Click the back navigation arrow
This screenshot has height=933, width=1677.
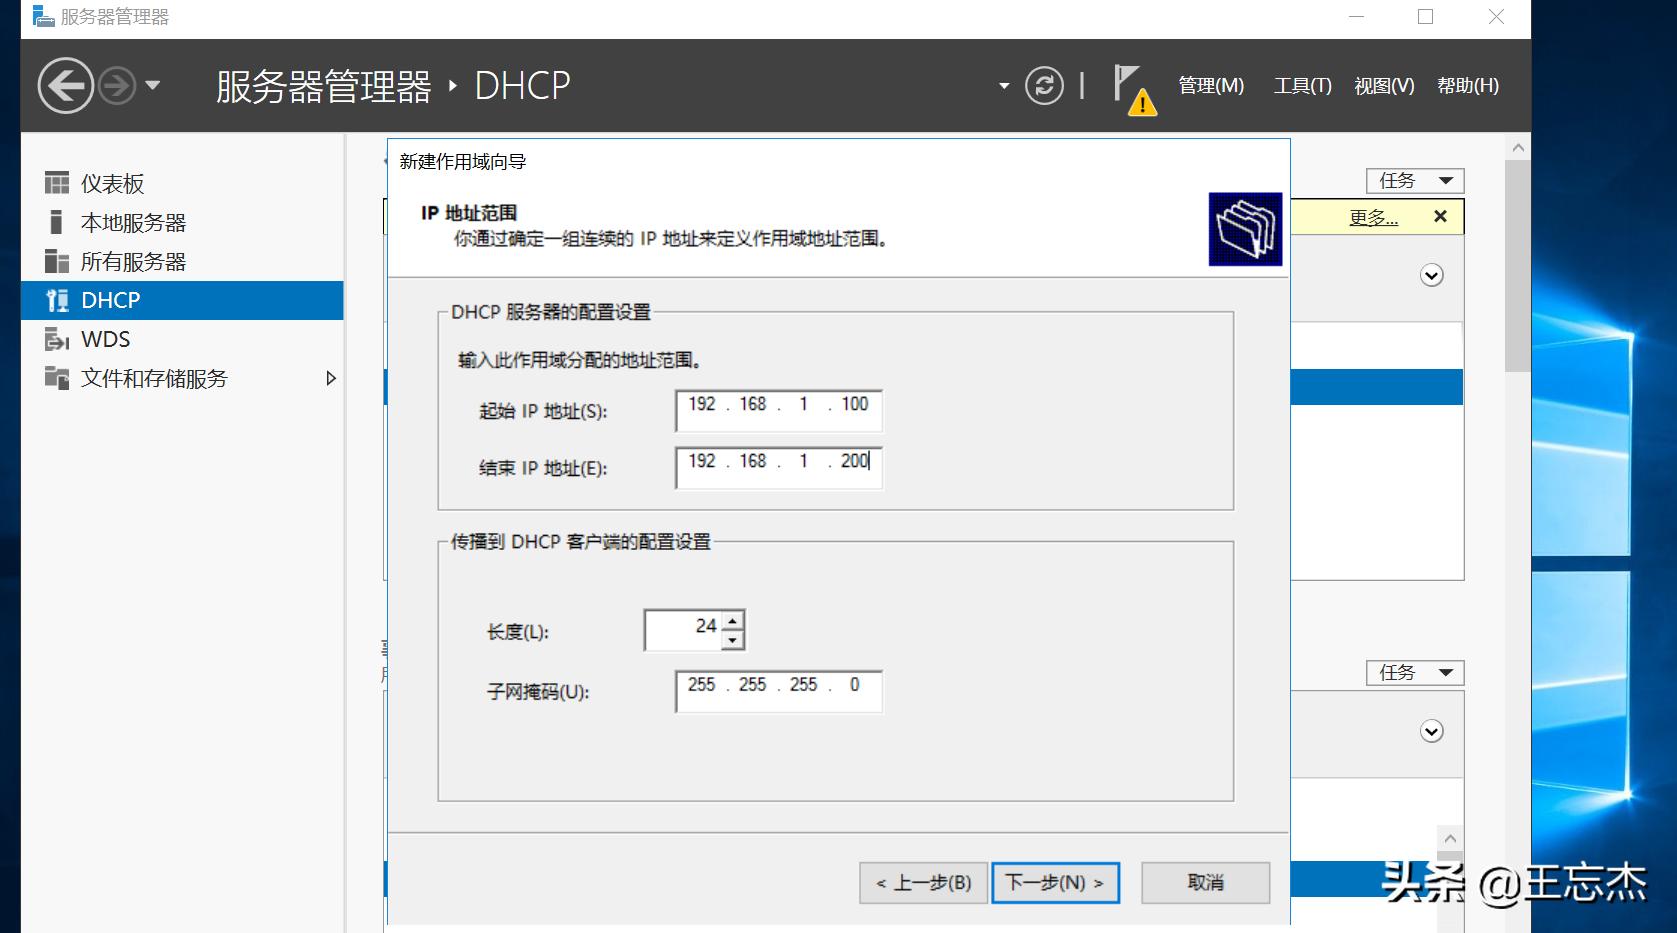[65, 86]
